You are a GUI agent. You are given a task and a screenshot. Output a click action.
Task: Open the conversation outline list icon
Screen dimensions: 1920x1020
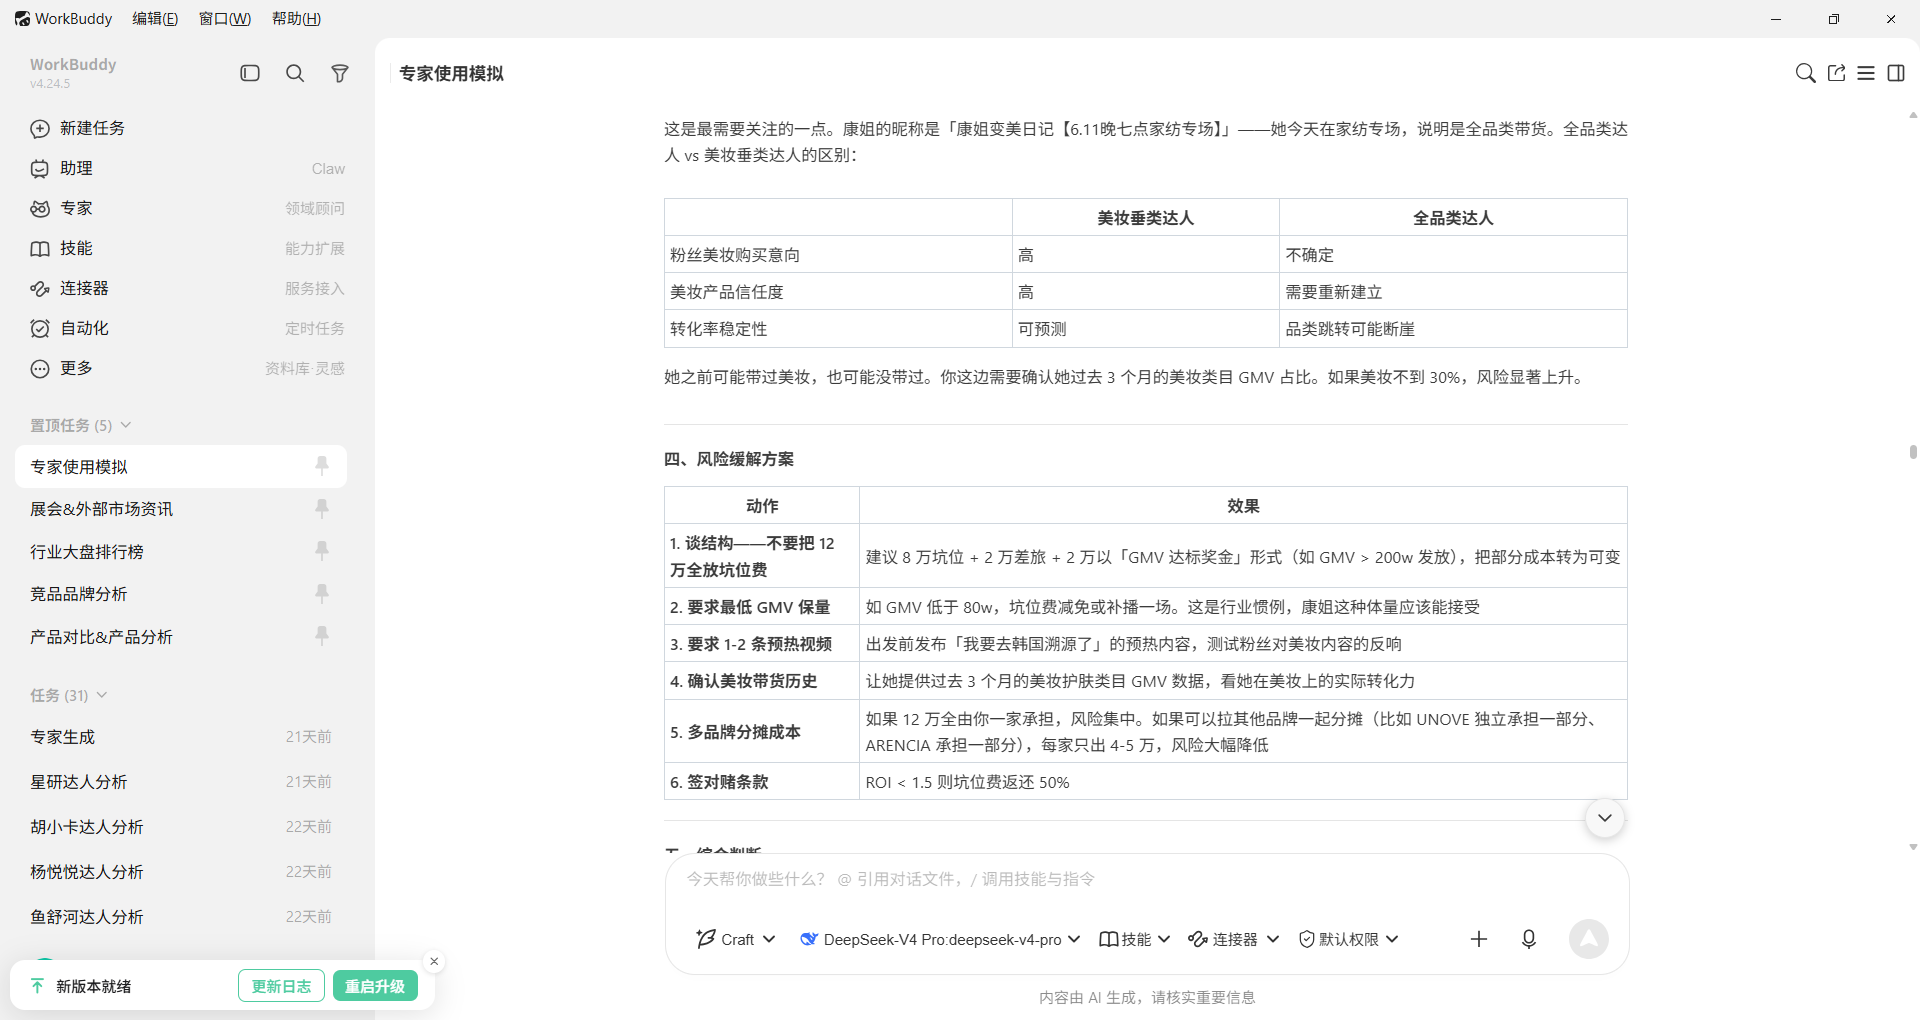click(x=1866, y=73)
